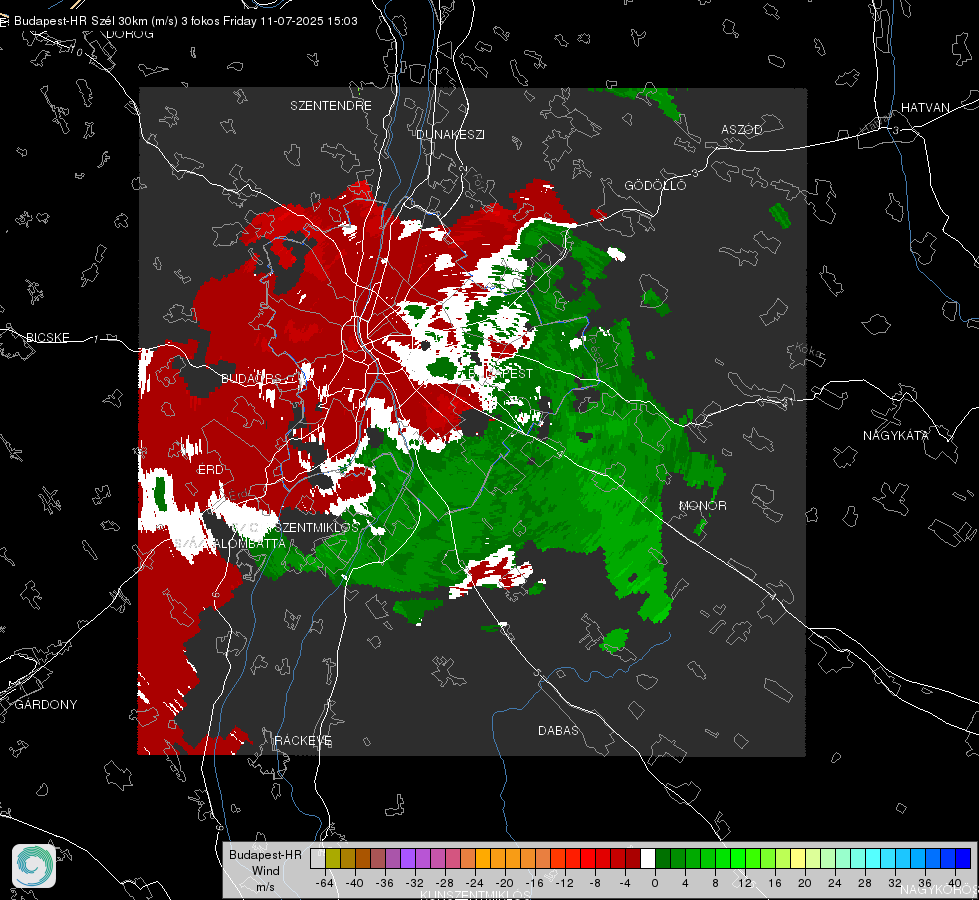The width and height of the screenshot is (979, 900).
Task: Click the 24 legend value
Action: (835, 883)
